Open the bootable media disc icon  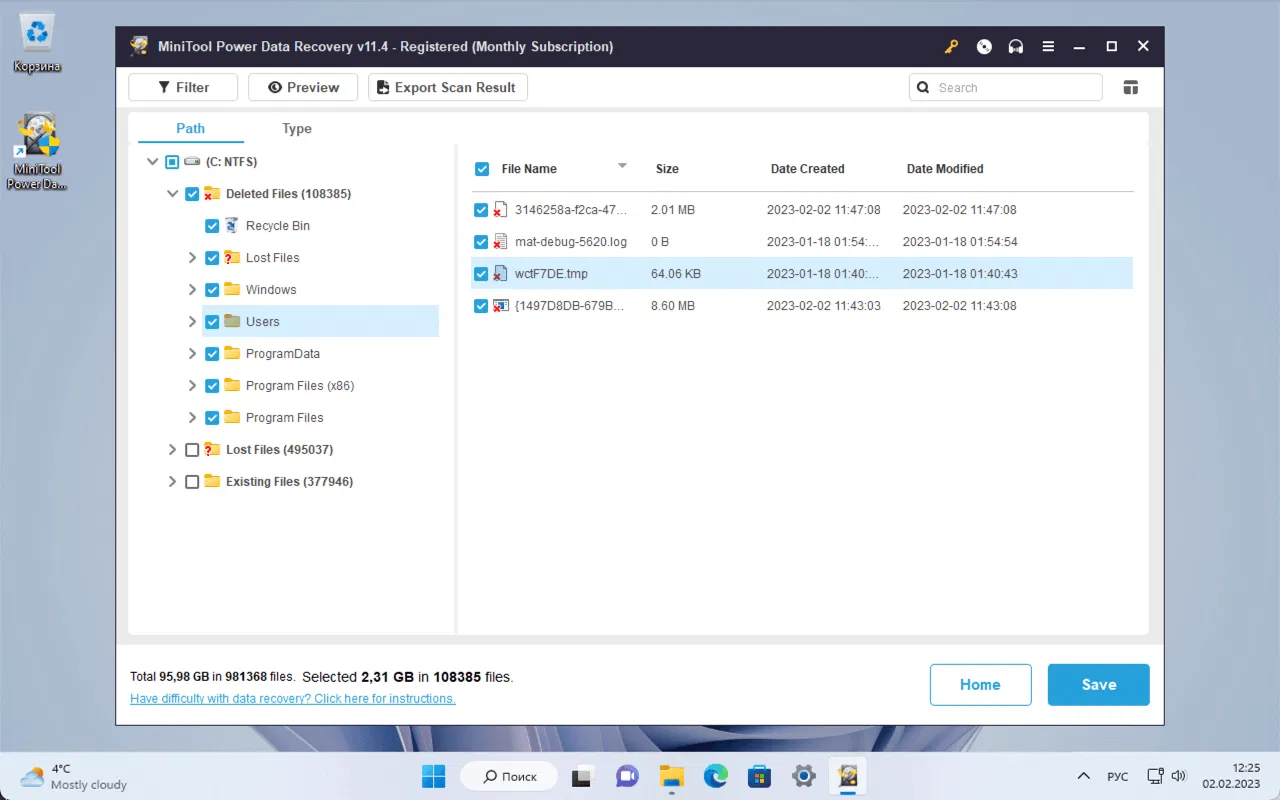point(984,46)
